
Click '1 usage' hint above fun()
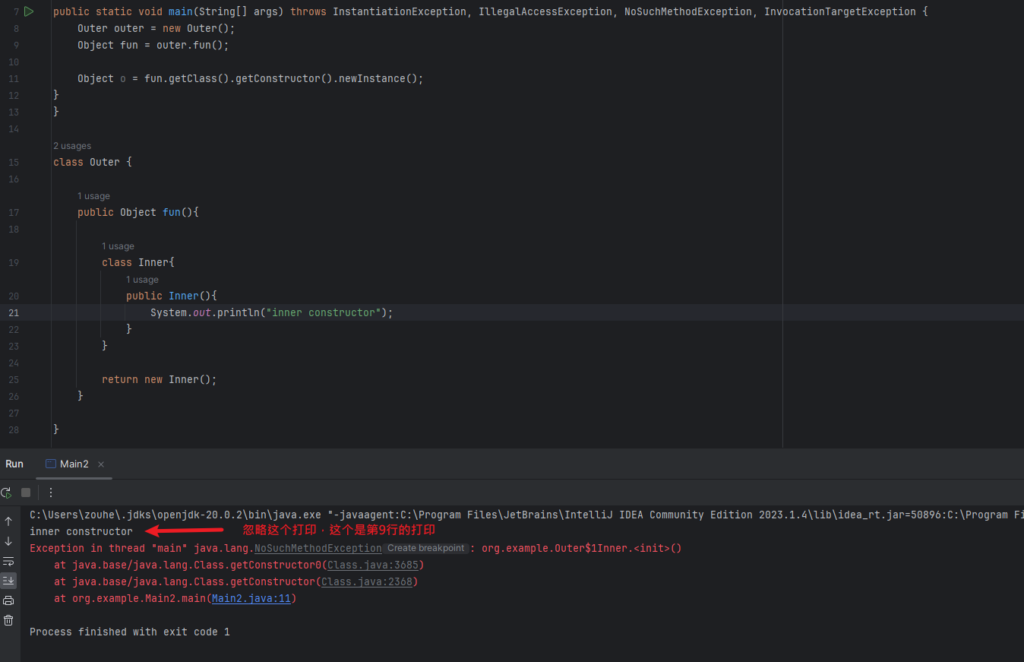tap(93, 196)
